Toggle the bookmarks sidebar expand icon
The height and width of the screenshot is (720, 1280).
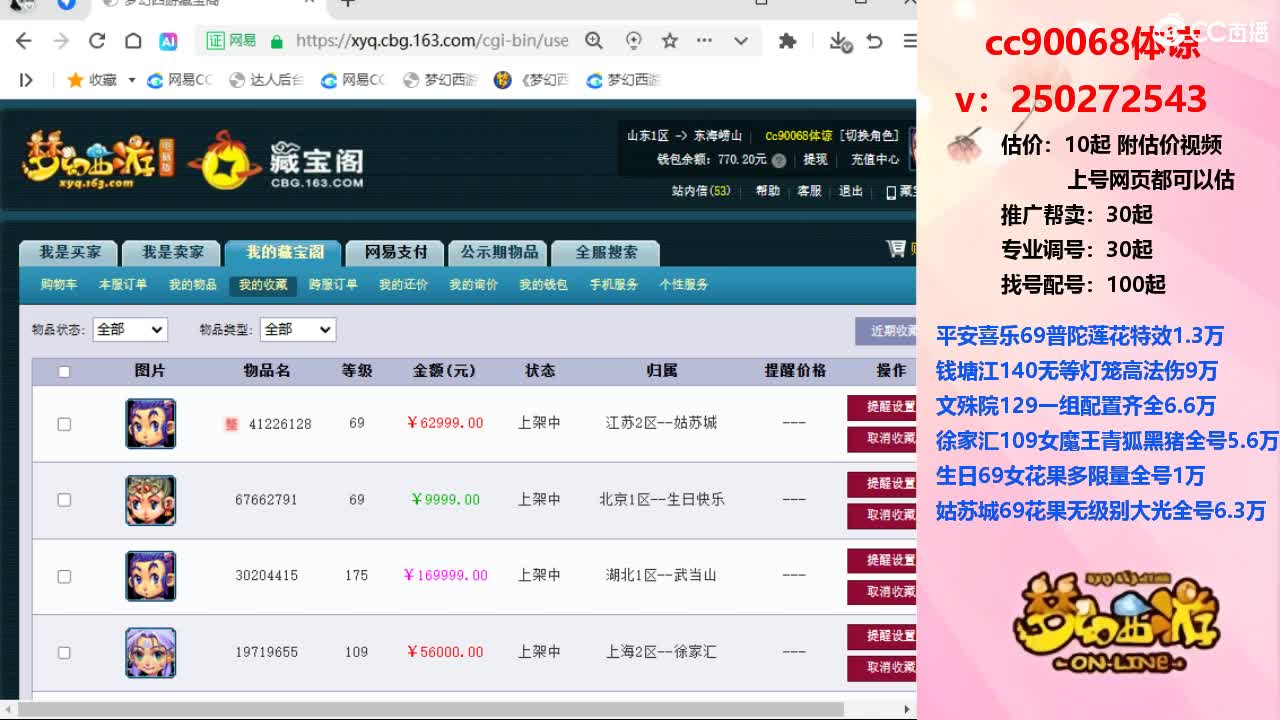26,80
